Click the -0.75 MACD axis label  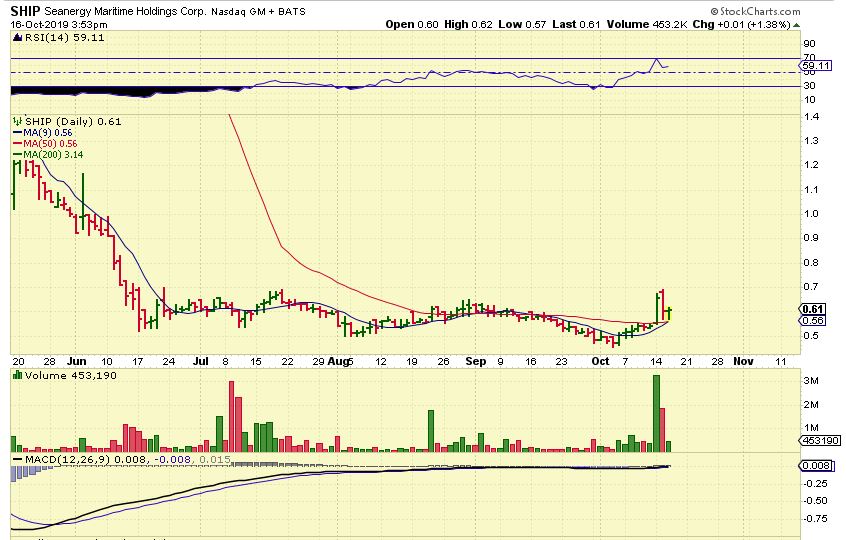[x=815, y=519]
